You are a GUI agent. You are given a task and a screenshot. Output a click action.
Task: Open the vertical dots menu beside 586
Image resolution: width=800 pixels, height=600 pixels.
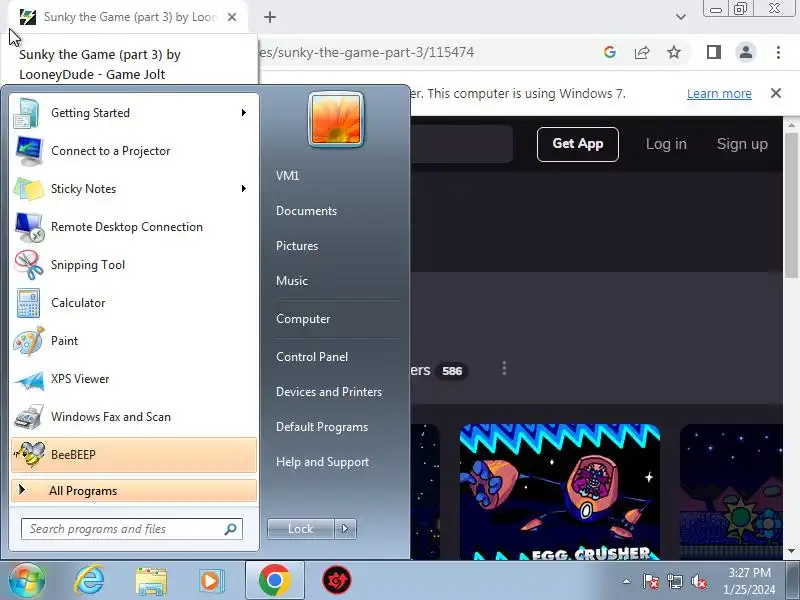pos(504,368)
